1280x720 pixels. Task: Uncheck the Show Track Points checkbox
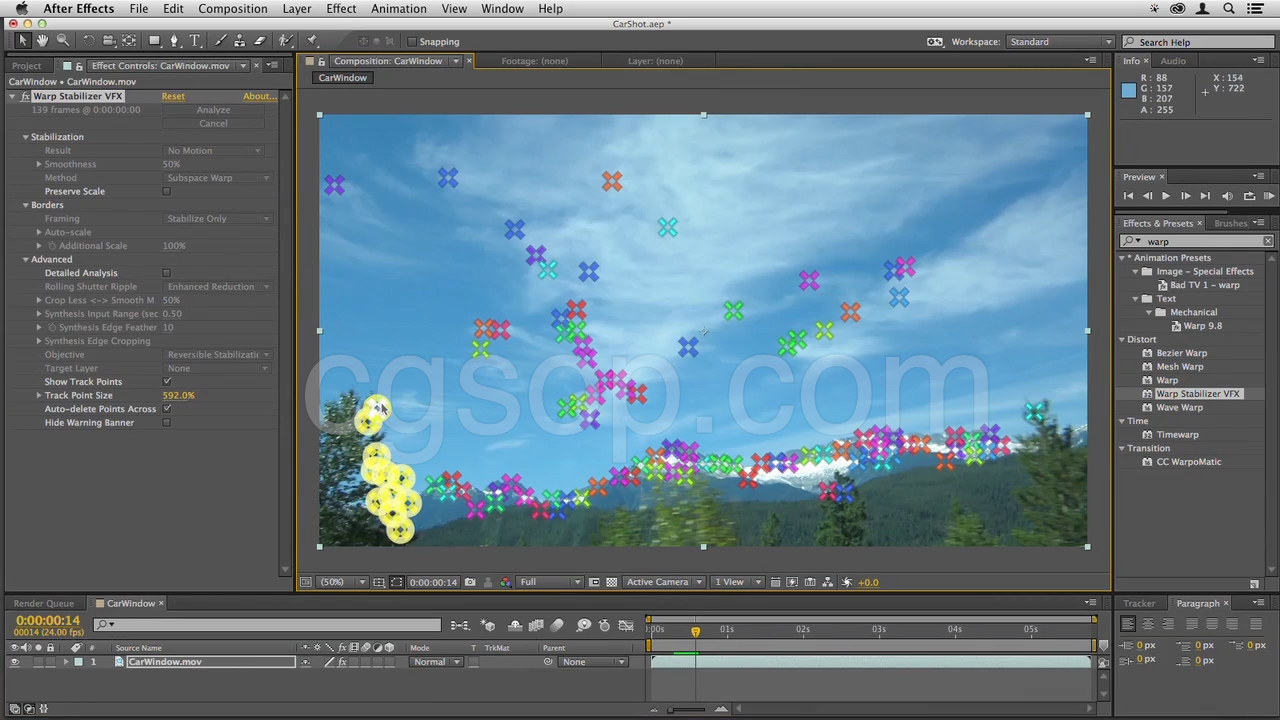click(x=167, y=382)
